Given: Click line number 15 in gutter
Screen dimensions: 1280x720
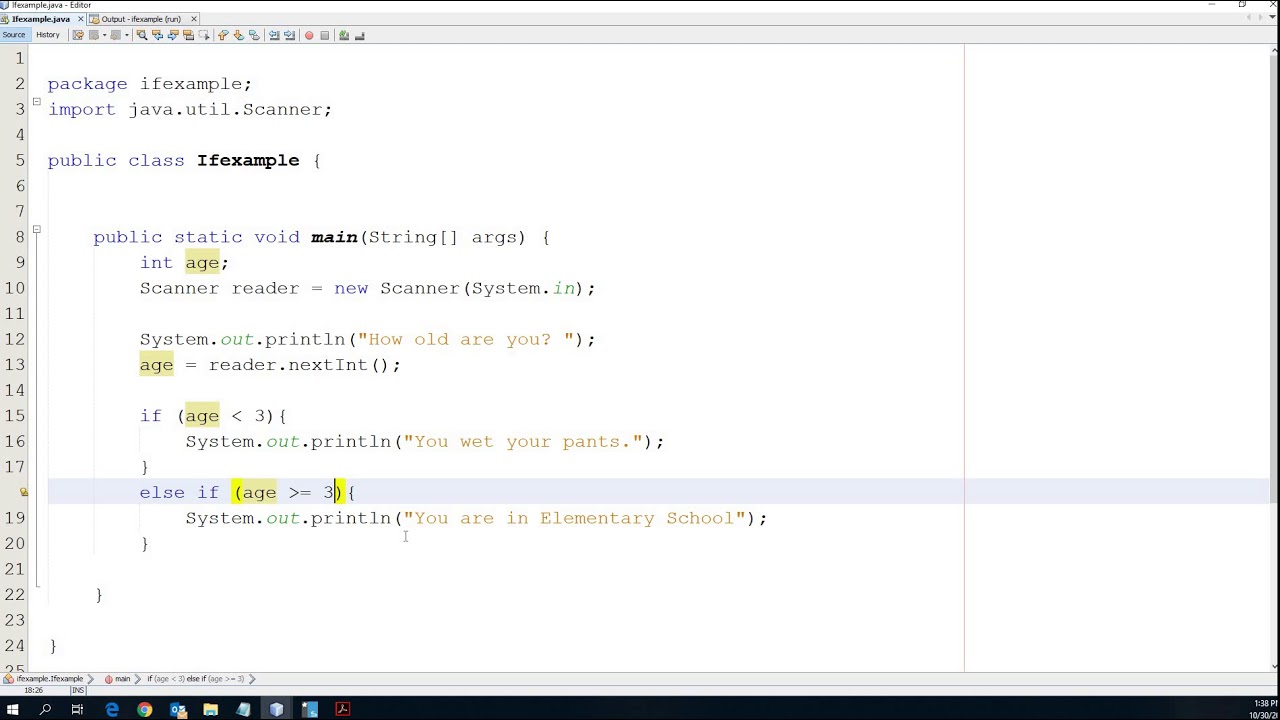Looking at the screenshot, I should tap(14, 416).
